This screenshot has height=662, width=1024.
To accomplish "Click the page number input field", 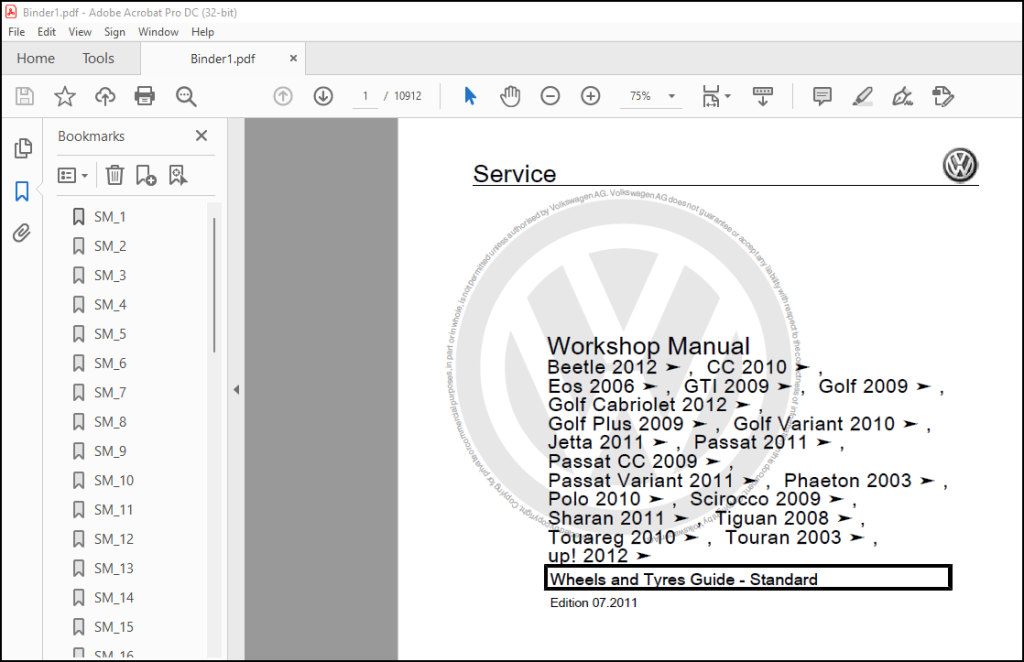I will tap(365, 97).
